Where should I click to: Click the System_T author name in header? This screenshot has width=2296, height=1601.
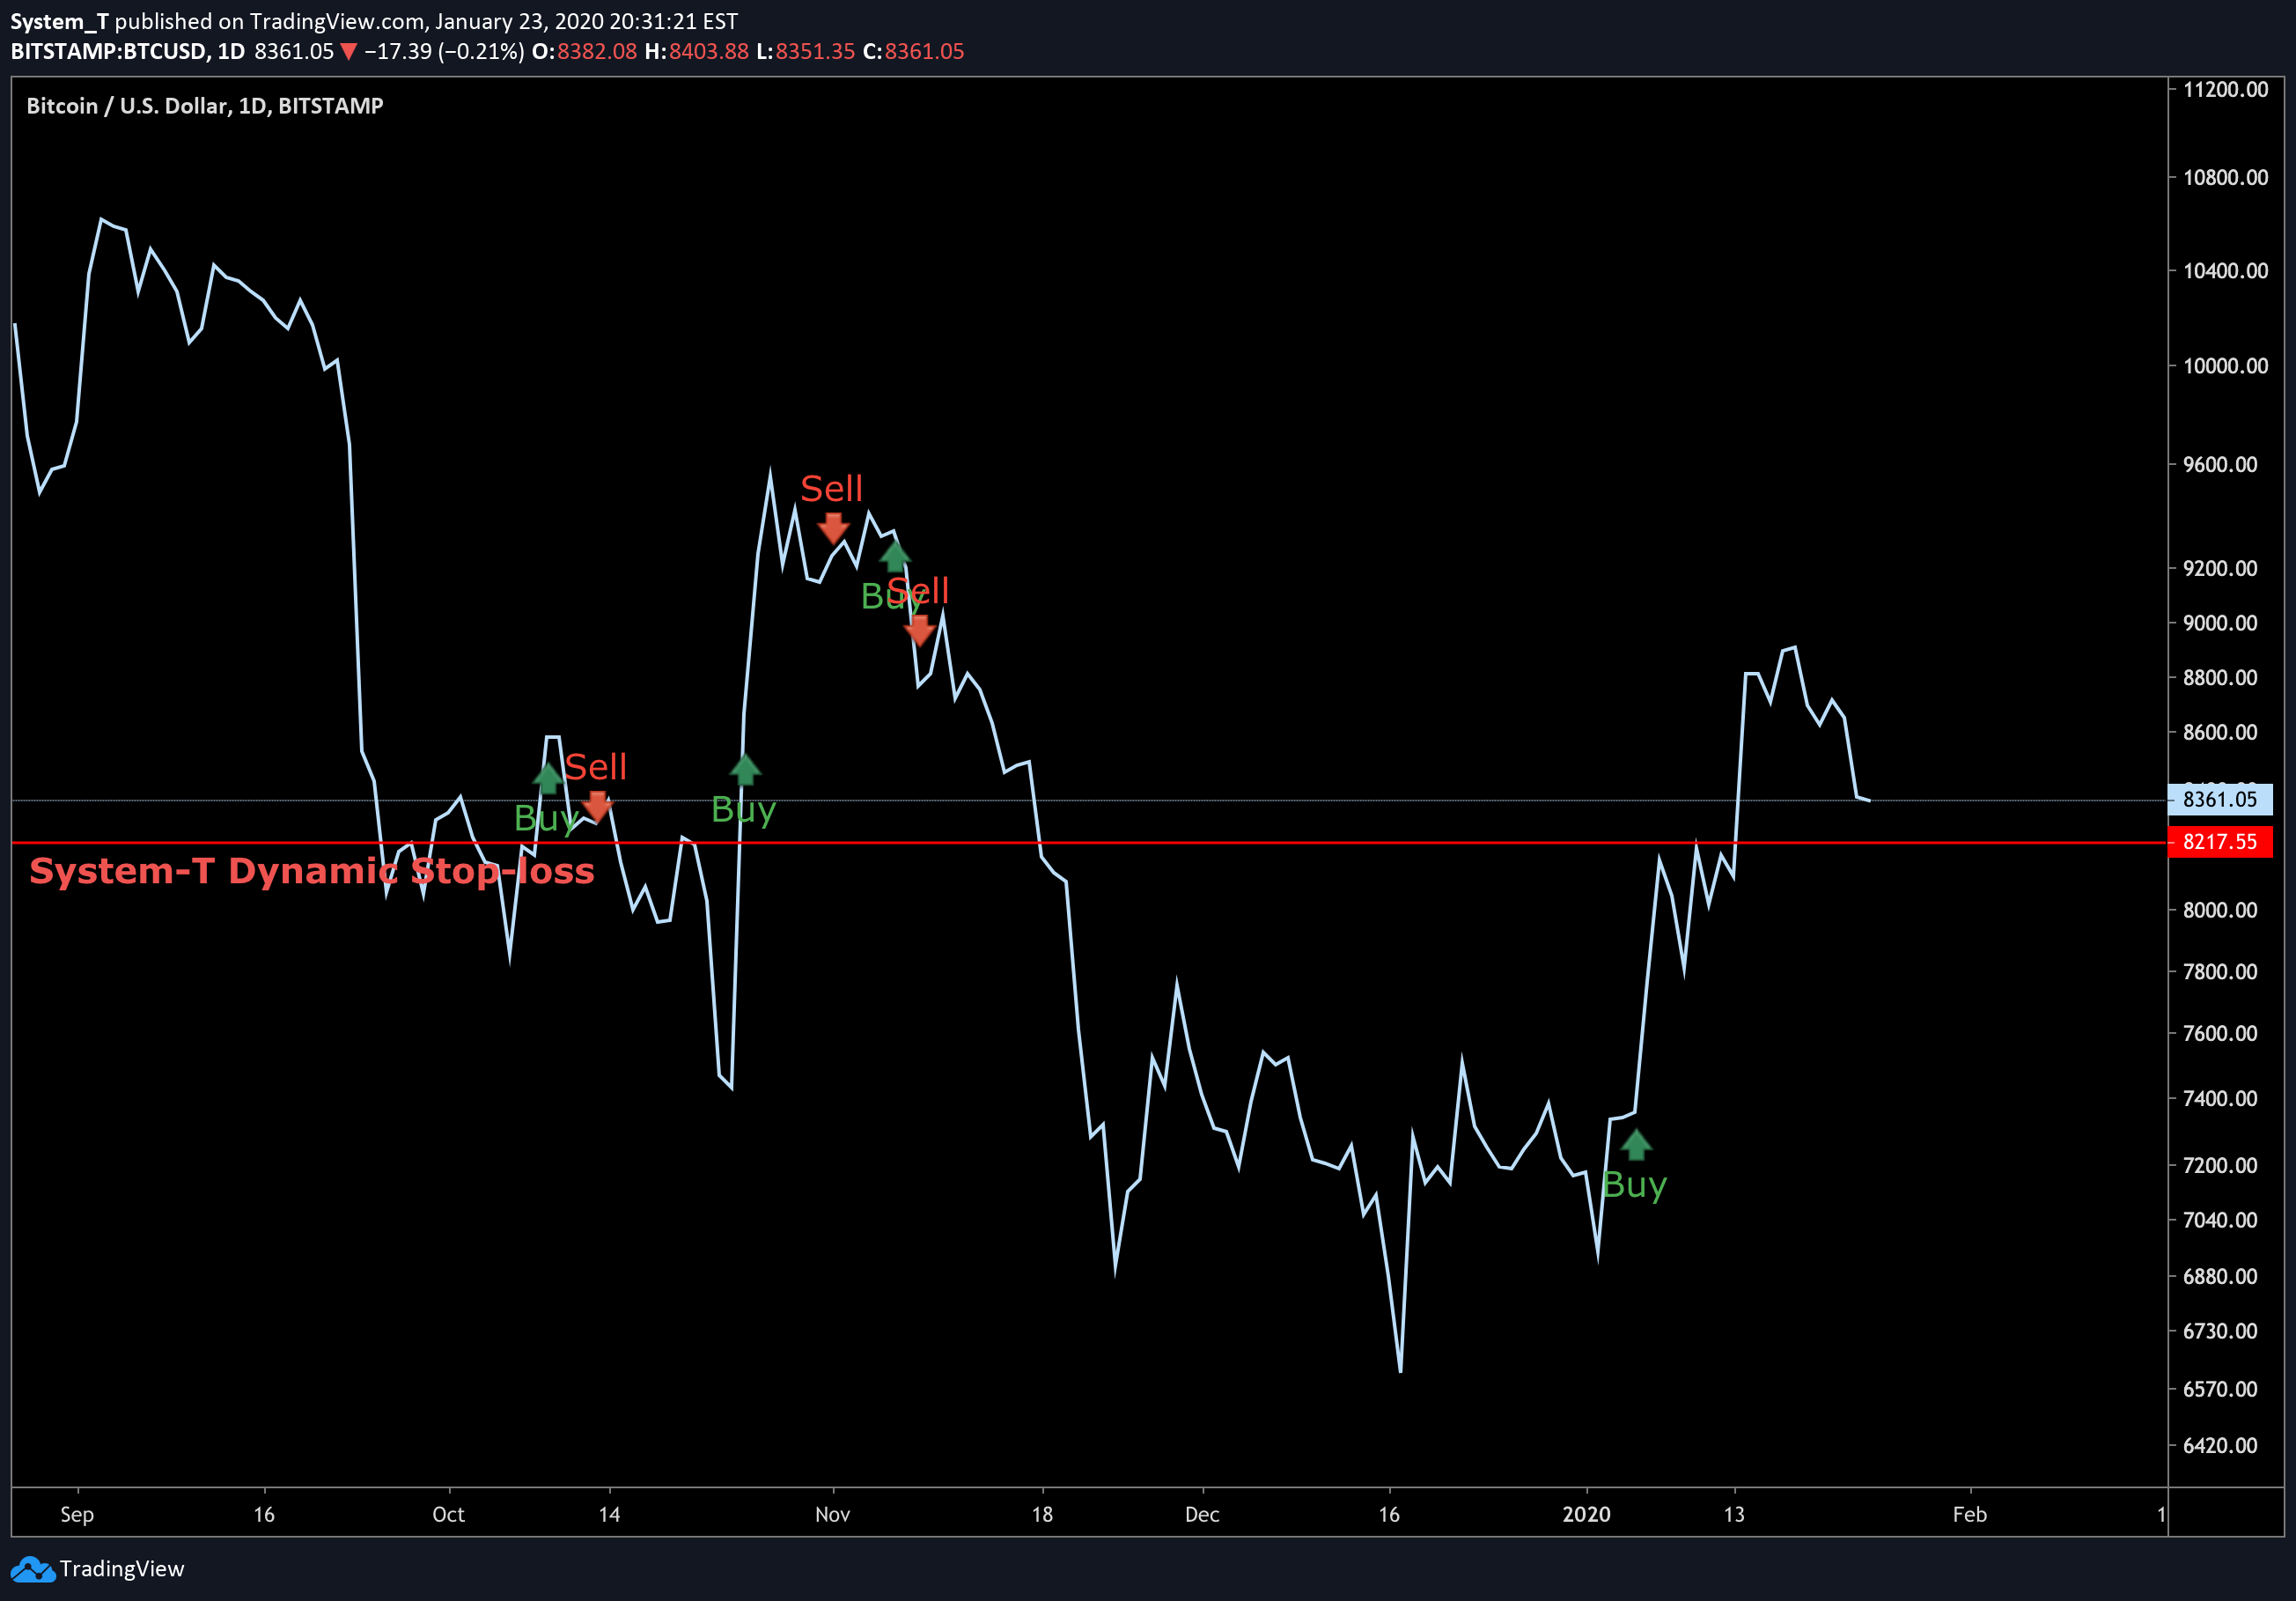pos(59,21)
